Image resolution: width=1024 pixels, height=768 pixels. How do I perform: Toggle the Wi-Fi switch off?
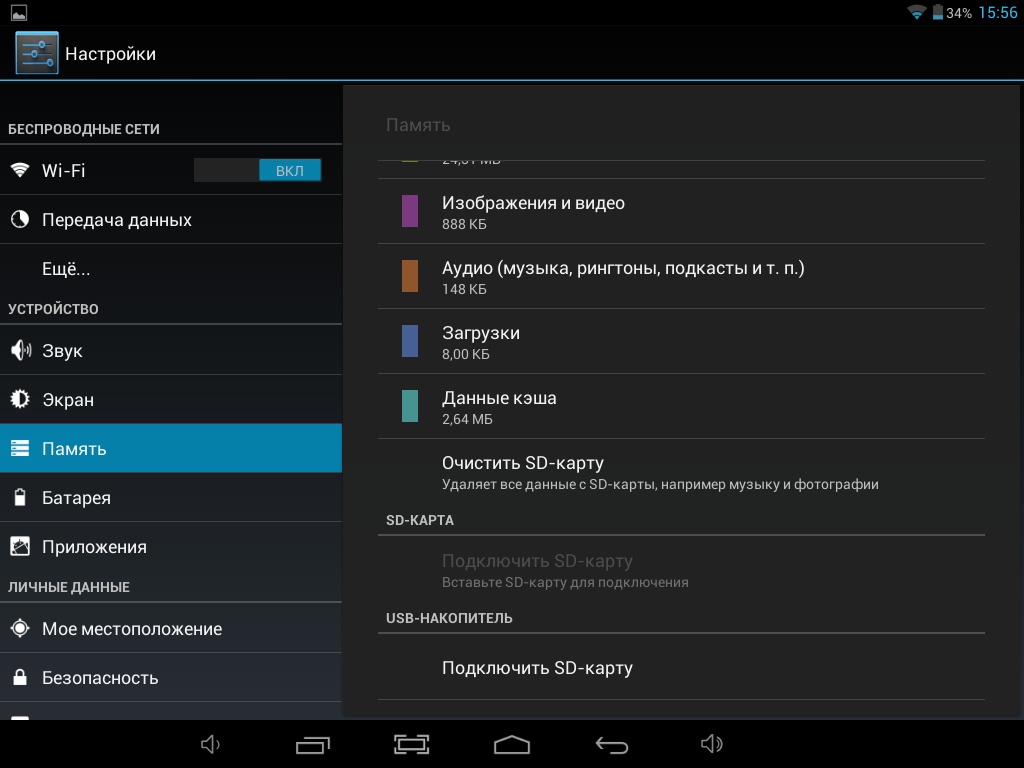pos(258,170)
